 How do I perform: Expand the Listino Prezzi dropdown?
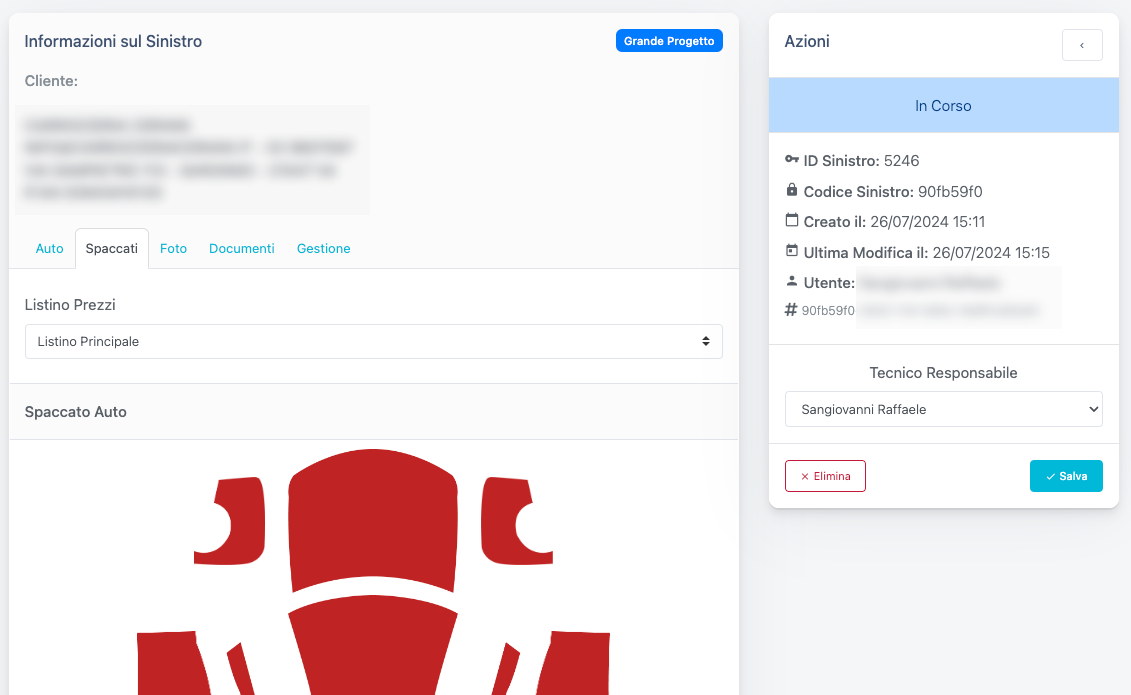click(373, 342)
